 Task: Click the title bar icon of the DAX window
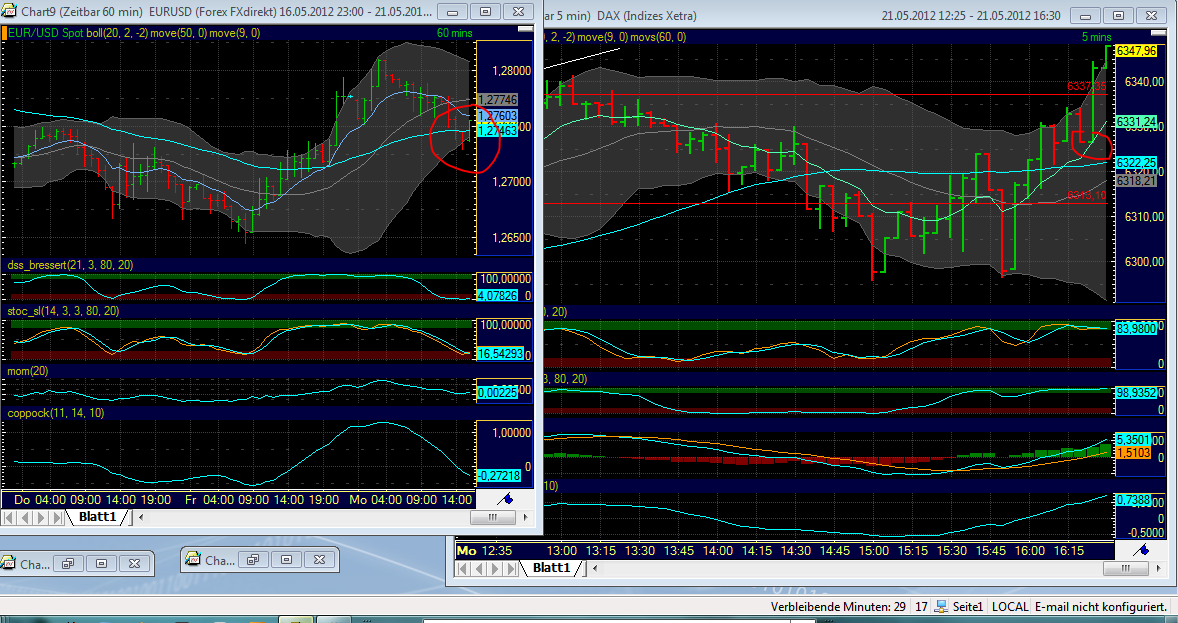point(546,15)
